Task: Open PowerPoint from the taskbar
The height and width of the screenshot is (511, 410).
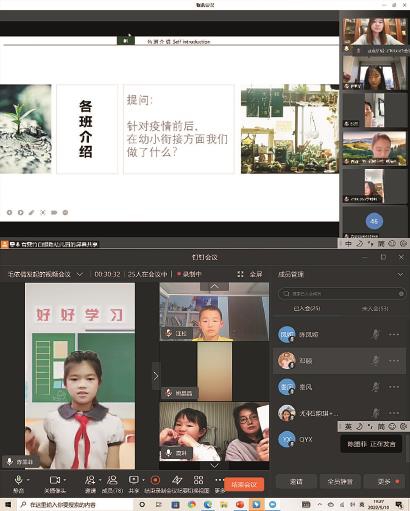Action: point(240,505)
